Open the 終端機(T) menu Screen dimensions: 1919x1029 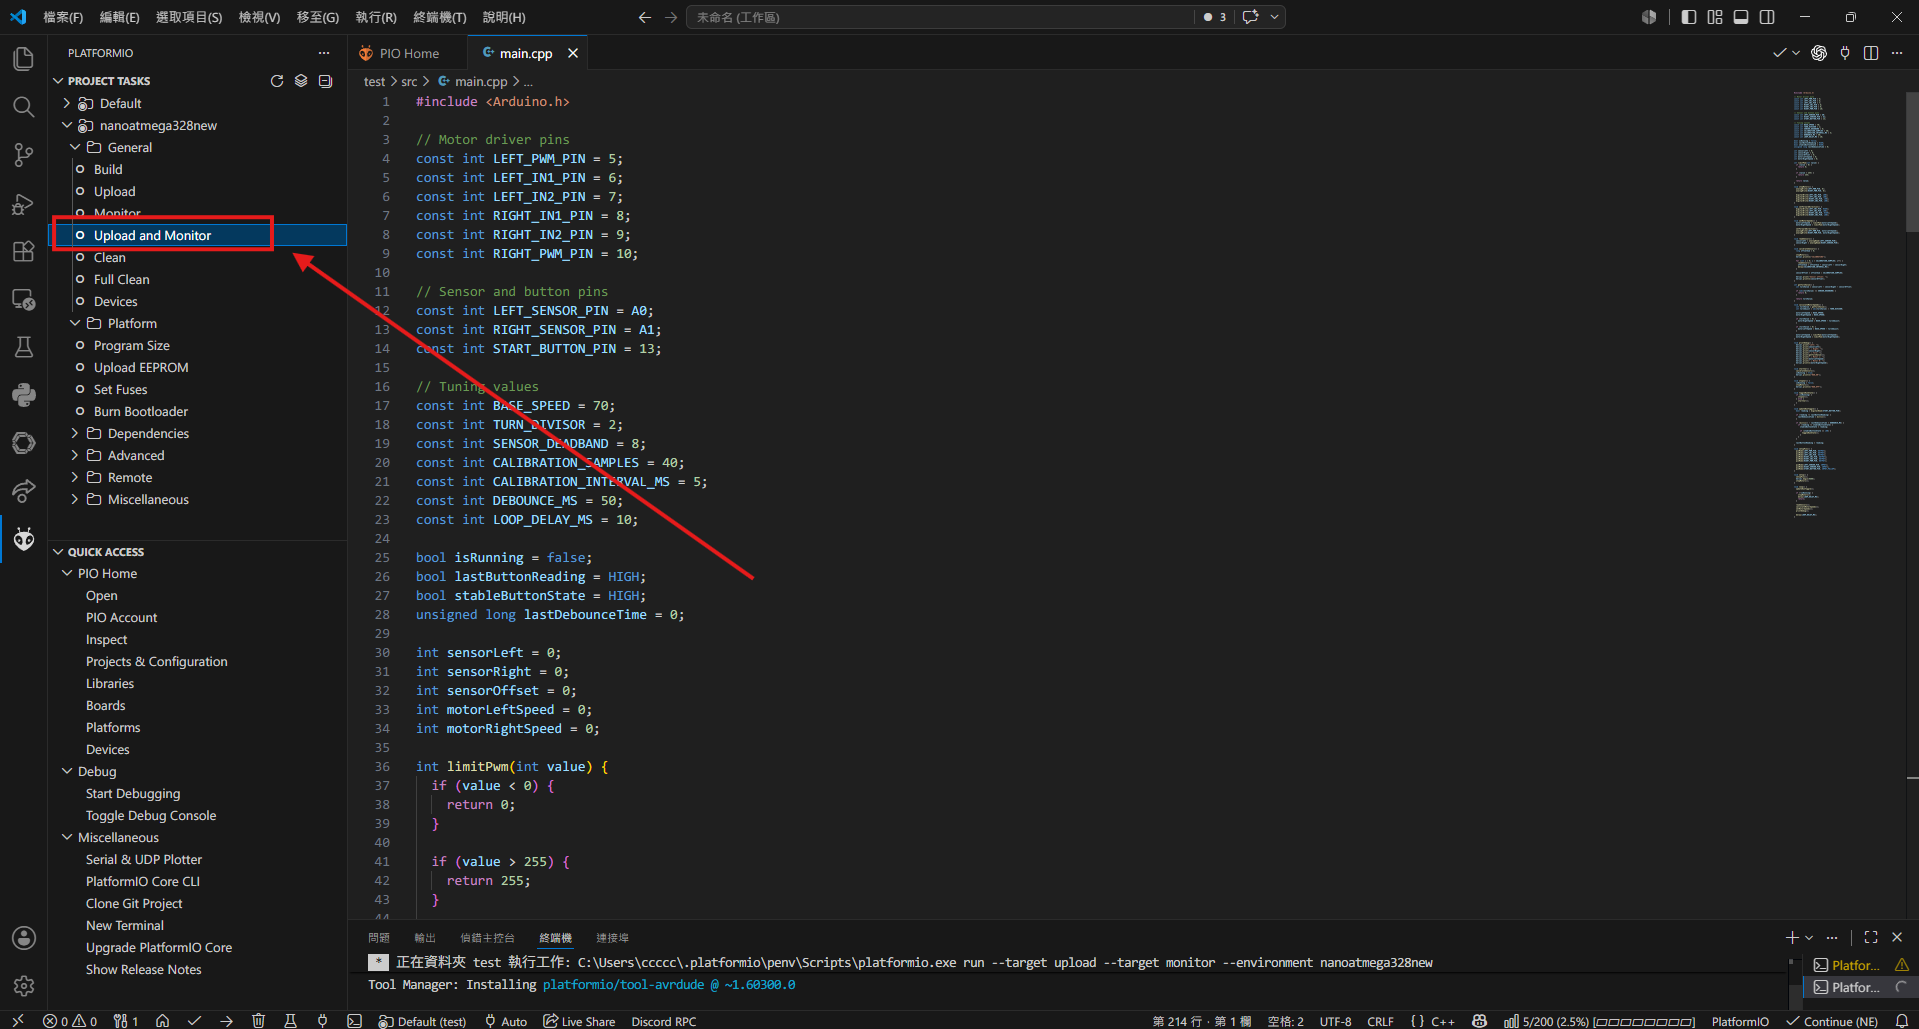tap(439, 17)
